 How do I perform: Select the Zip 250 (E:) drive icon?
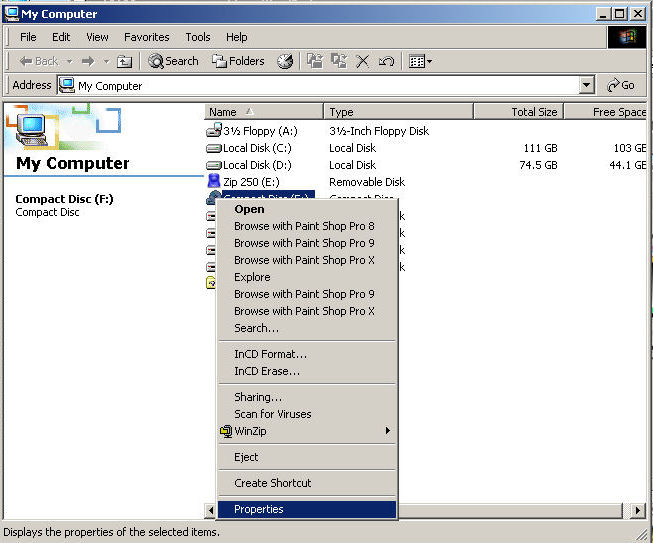[214, 182]
